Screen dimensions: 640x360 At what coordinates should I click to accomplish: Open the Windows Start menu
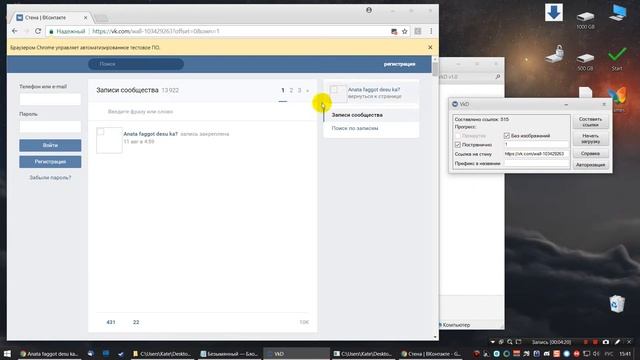click(7, 353)
